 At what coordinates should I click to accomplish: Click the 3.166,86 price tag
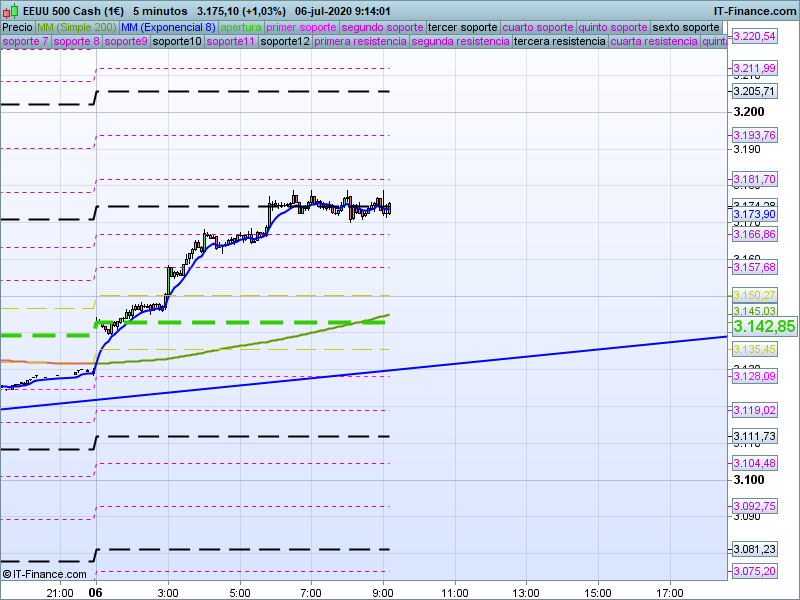[x=755, y=235]
